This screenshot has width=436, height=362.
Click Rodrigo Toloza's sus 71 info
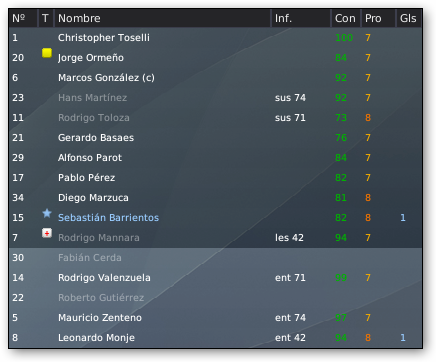290,118
